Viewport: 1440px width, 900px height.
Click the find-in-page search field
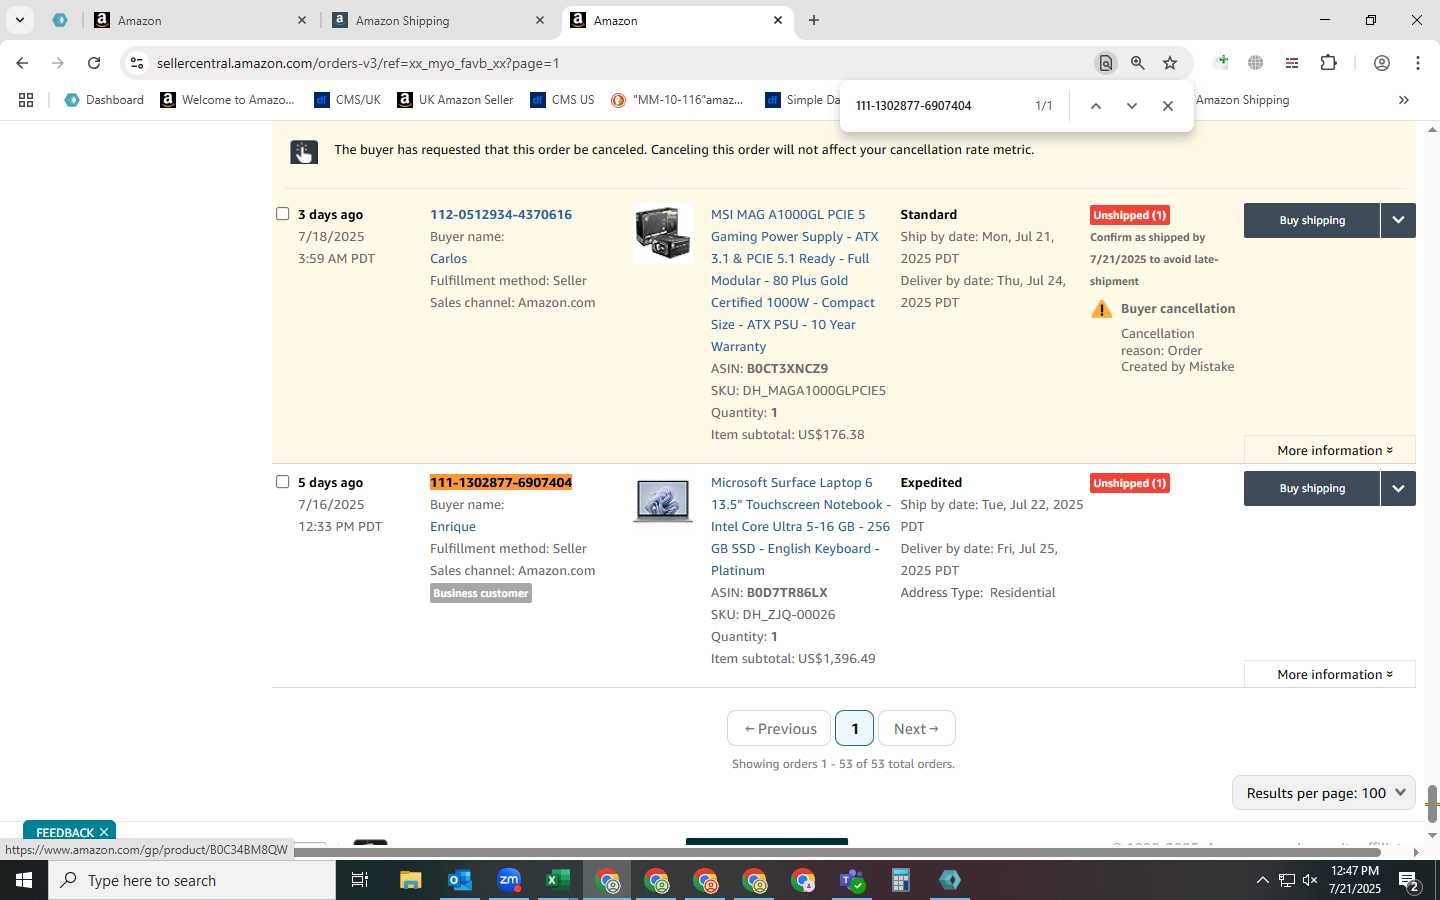click(935, 106)
